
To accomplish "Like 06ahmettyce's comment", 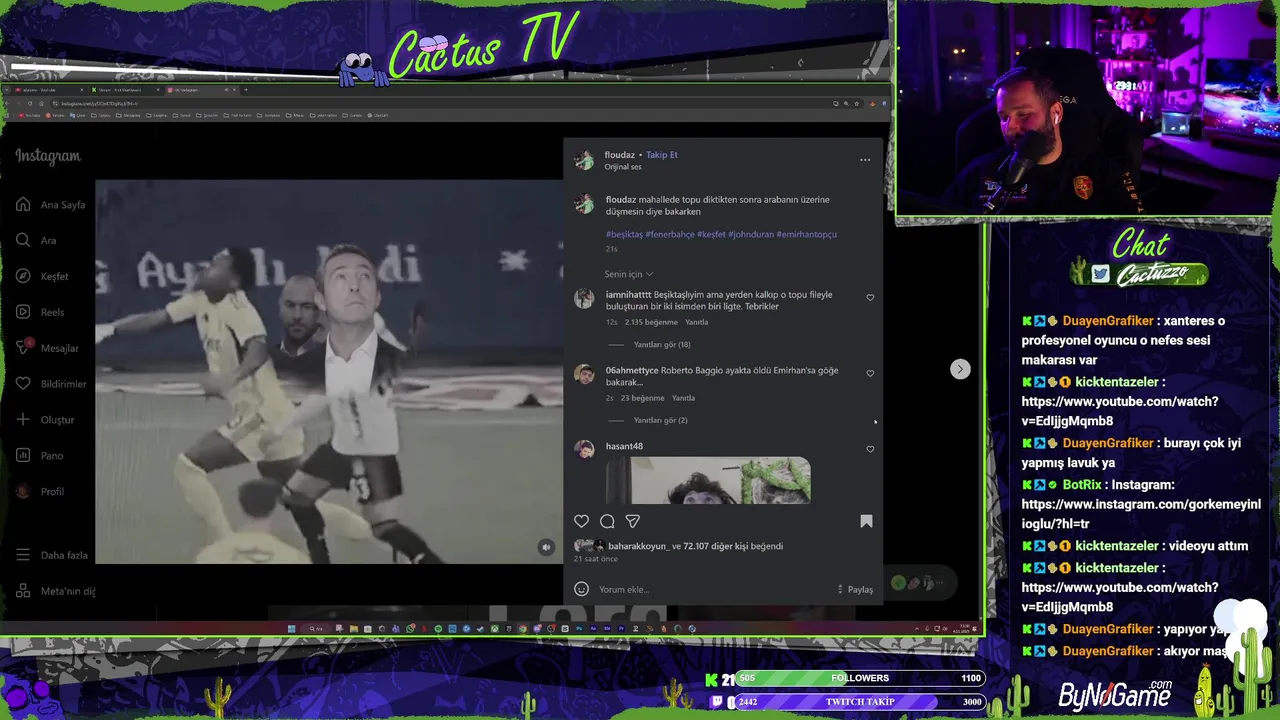I will tap(870, 373).
